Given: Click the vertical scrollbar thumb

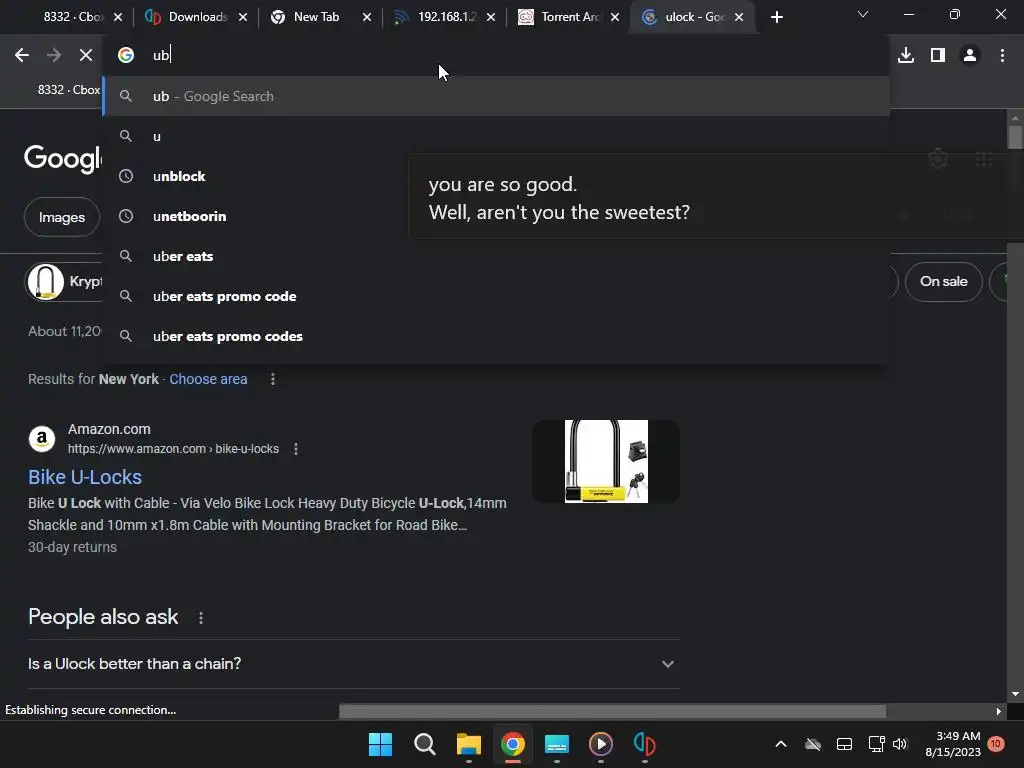Looking at the screenshot, I should (1015, 137).
